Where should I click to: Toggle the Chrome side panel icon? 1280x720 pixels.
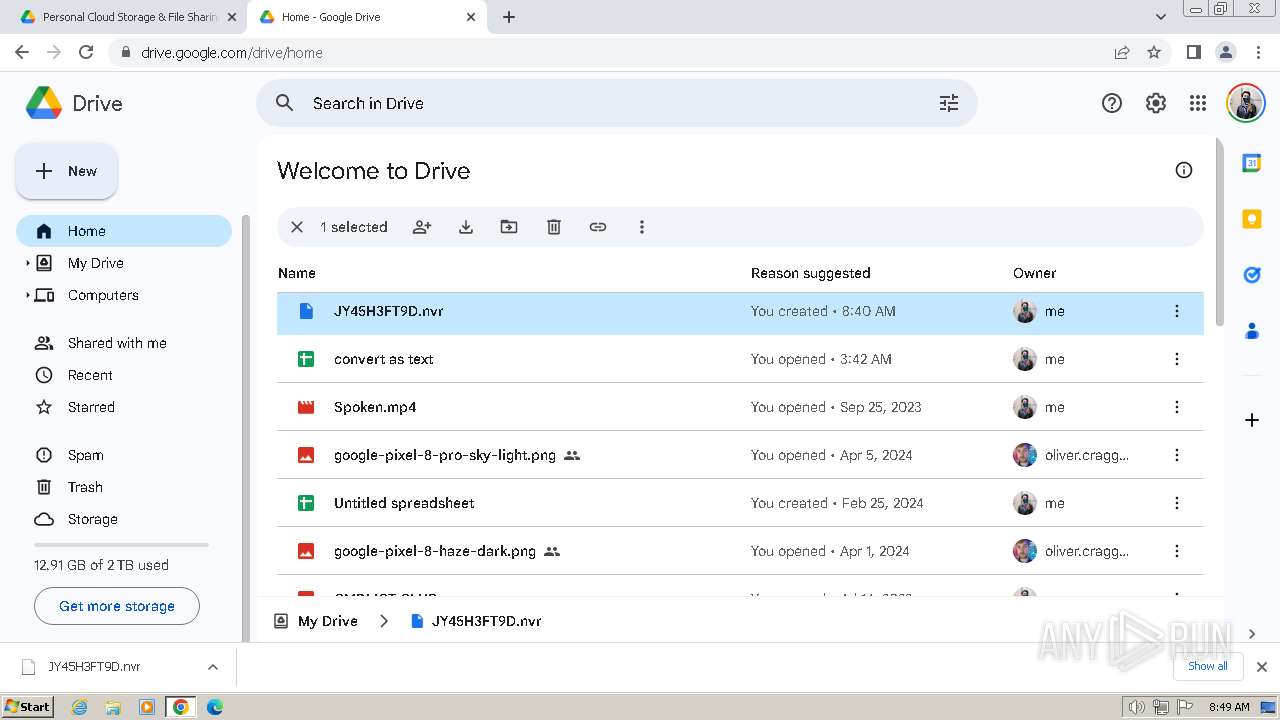pyautogui.click(x=1193, y=52)
